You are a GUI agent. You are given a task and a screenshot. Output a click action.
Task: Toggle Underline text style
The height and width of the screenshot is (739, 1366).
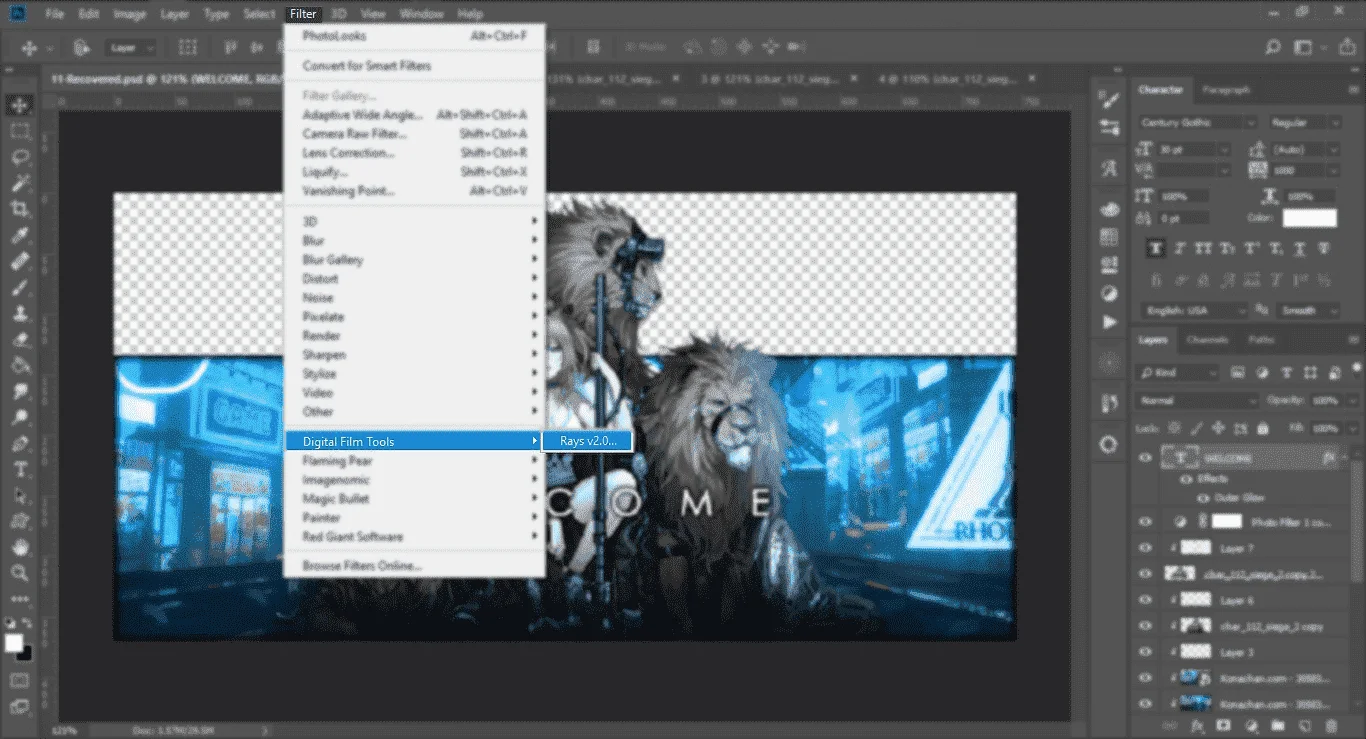tap(1300, 248)
